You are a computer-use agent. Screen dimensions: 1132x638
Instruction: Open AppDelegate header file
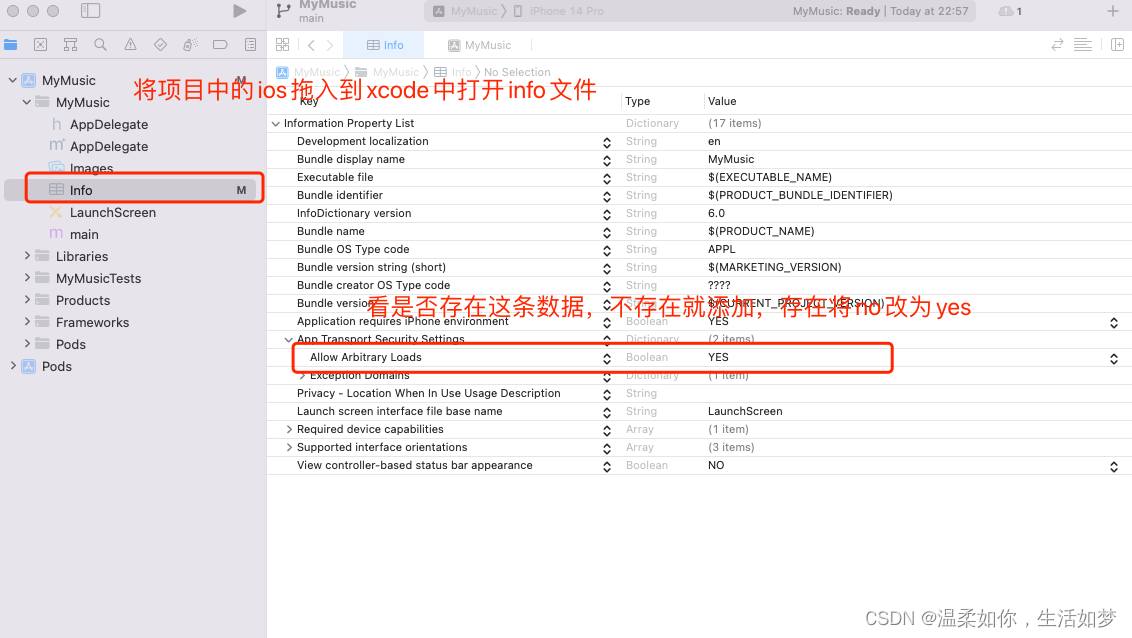[108, 124]
